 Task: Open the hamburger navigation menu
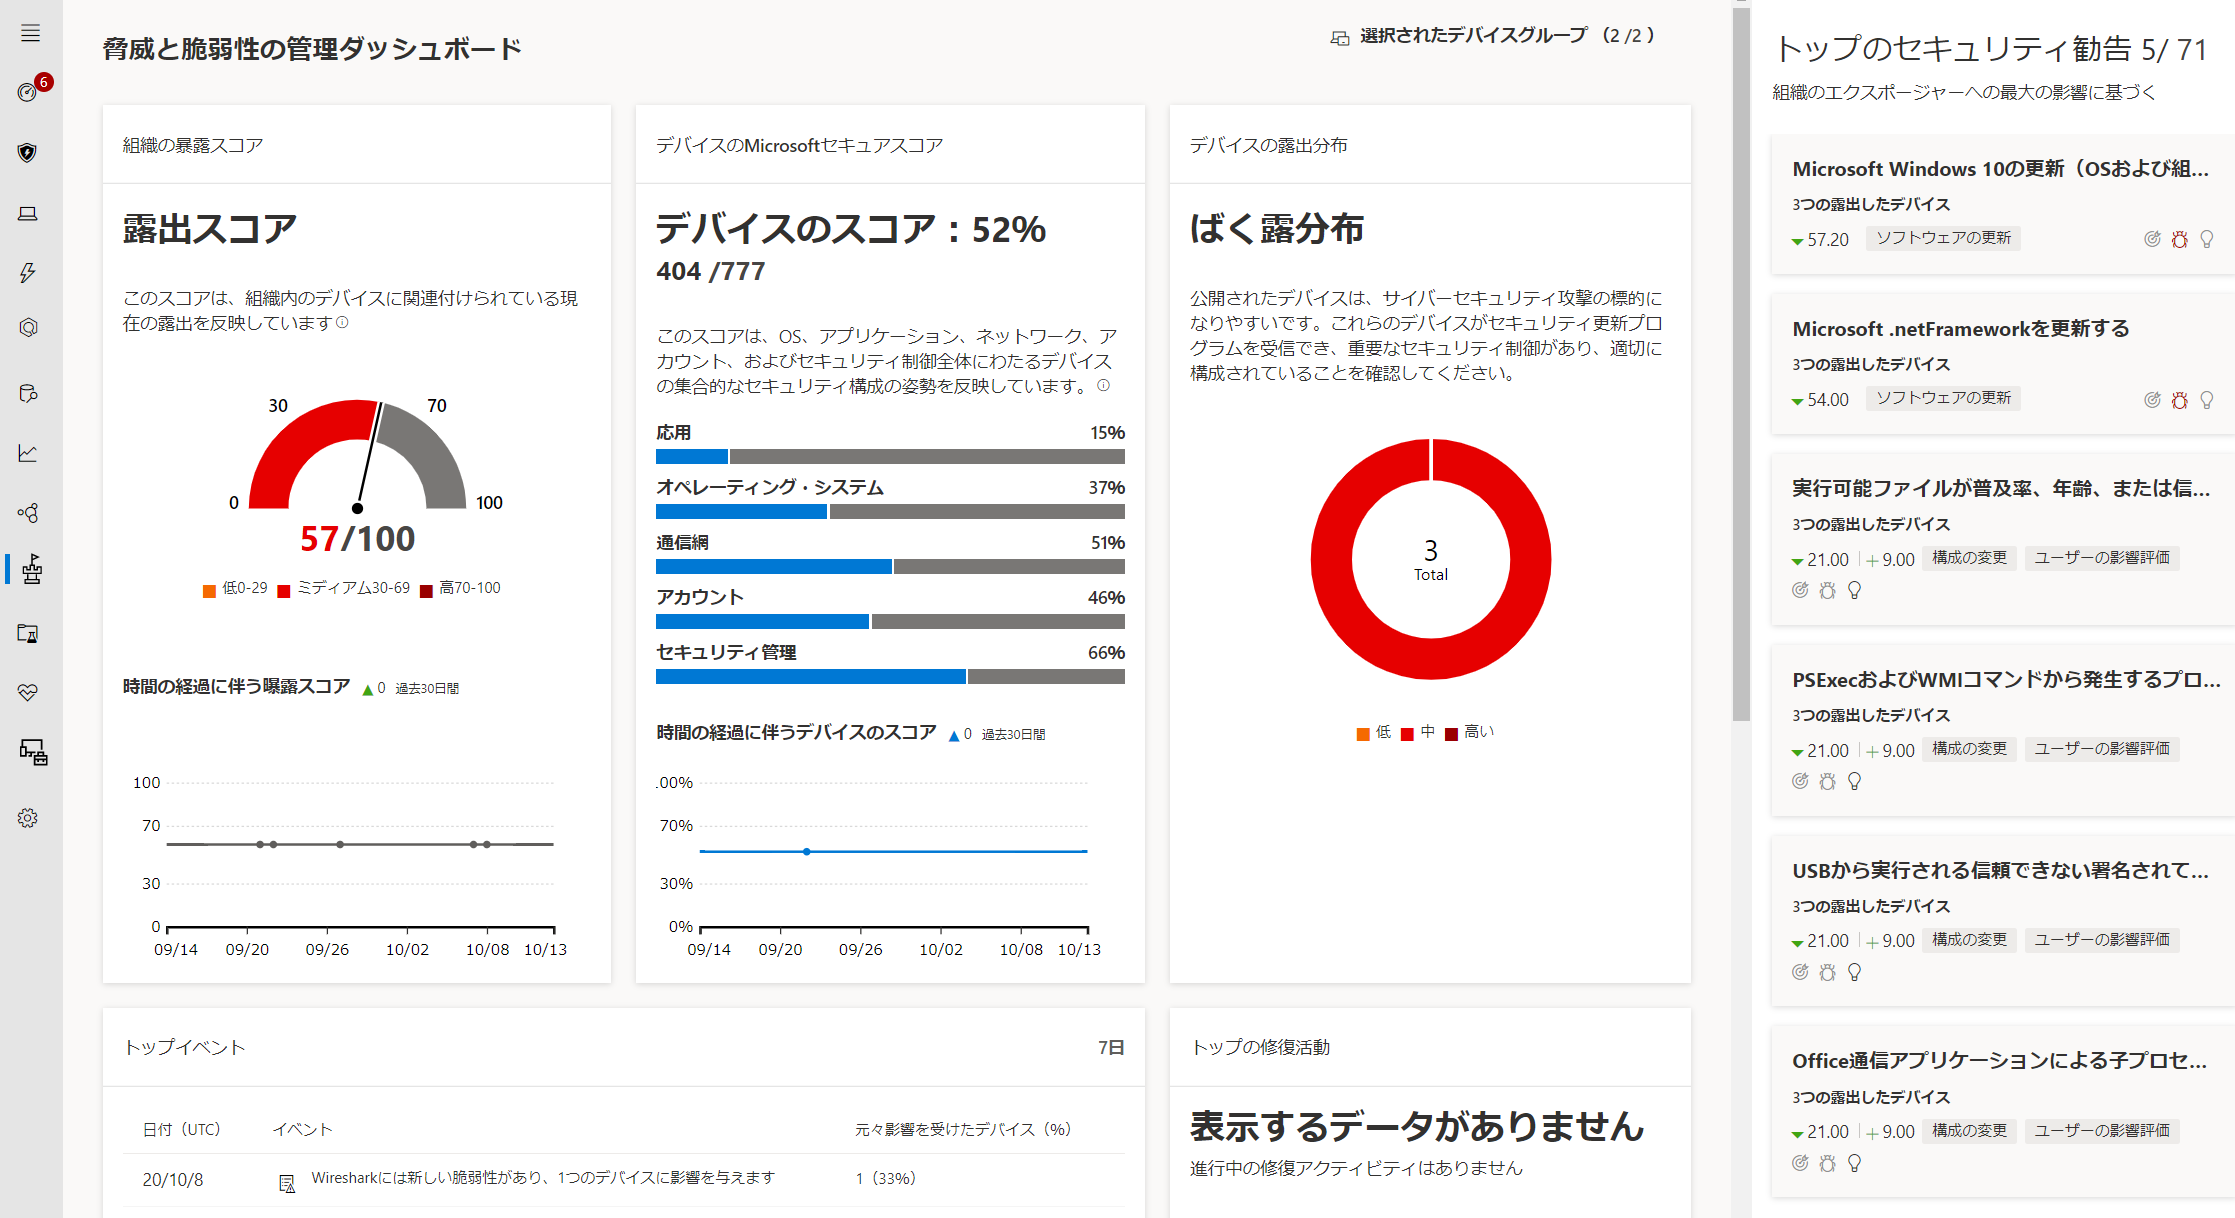(30, 33)
